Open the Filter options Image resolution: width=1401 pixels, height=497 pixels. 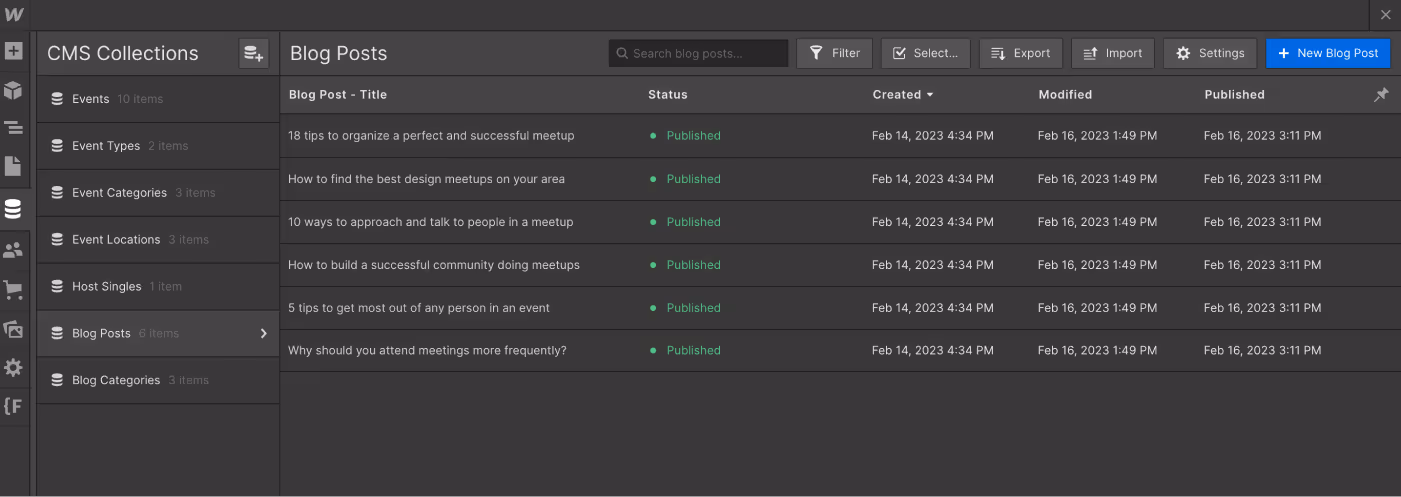835,53
